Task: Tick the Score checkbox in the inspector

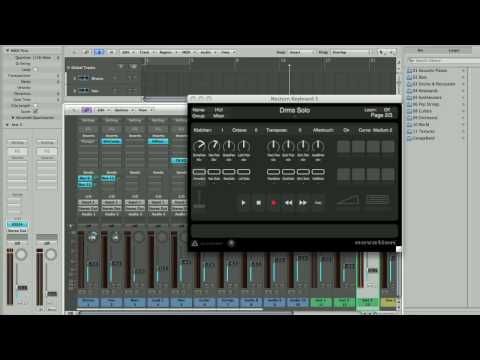Action: pos(35,111)
